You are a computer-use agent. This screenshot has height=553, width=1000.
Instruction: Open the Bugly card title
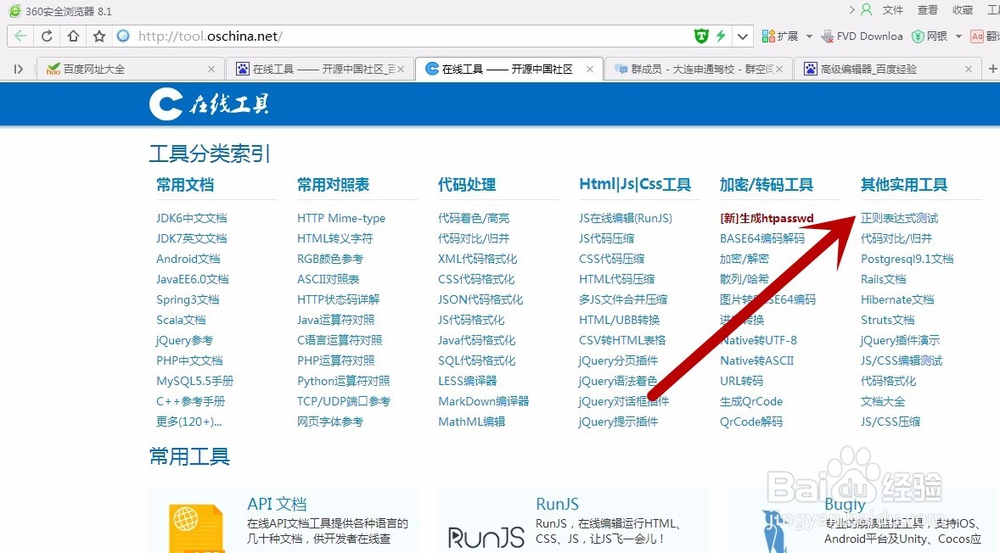pos(844,505)
